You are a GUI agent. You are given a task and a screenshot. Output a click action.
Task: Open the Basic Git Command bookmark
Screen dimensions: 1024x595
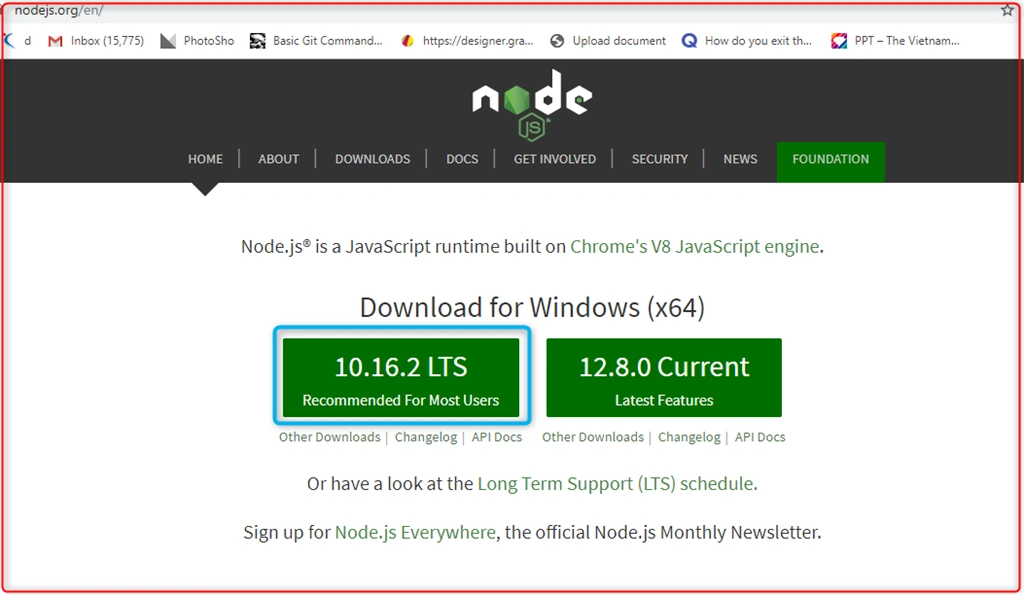point(316,40)
